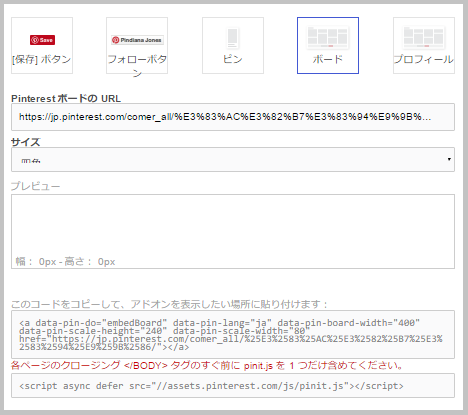Click the プレビュー label

pos(36,186)
